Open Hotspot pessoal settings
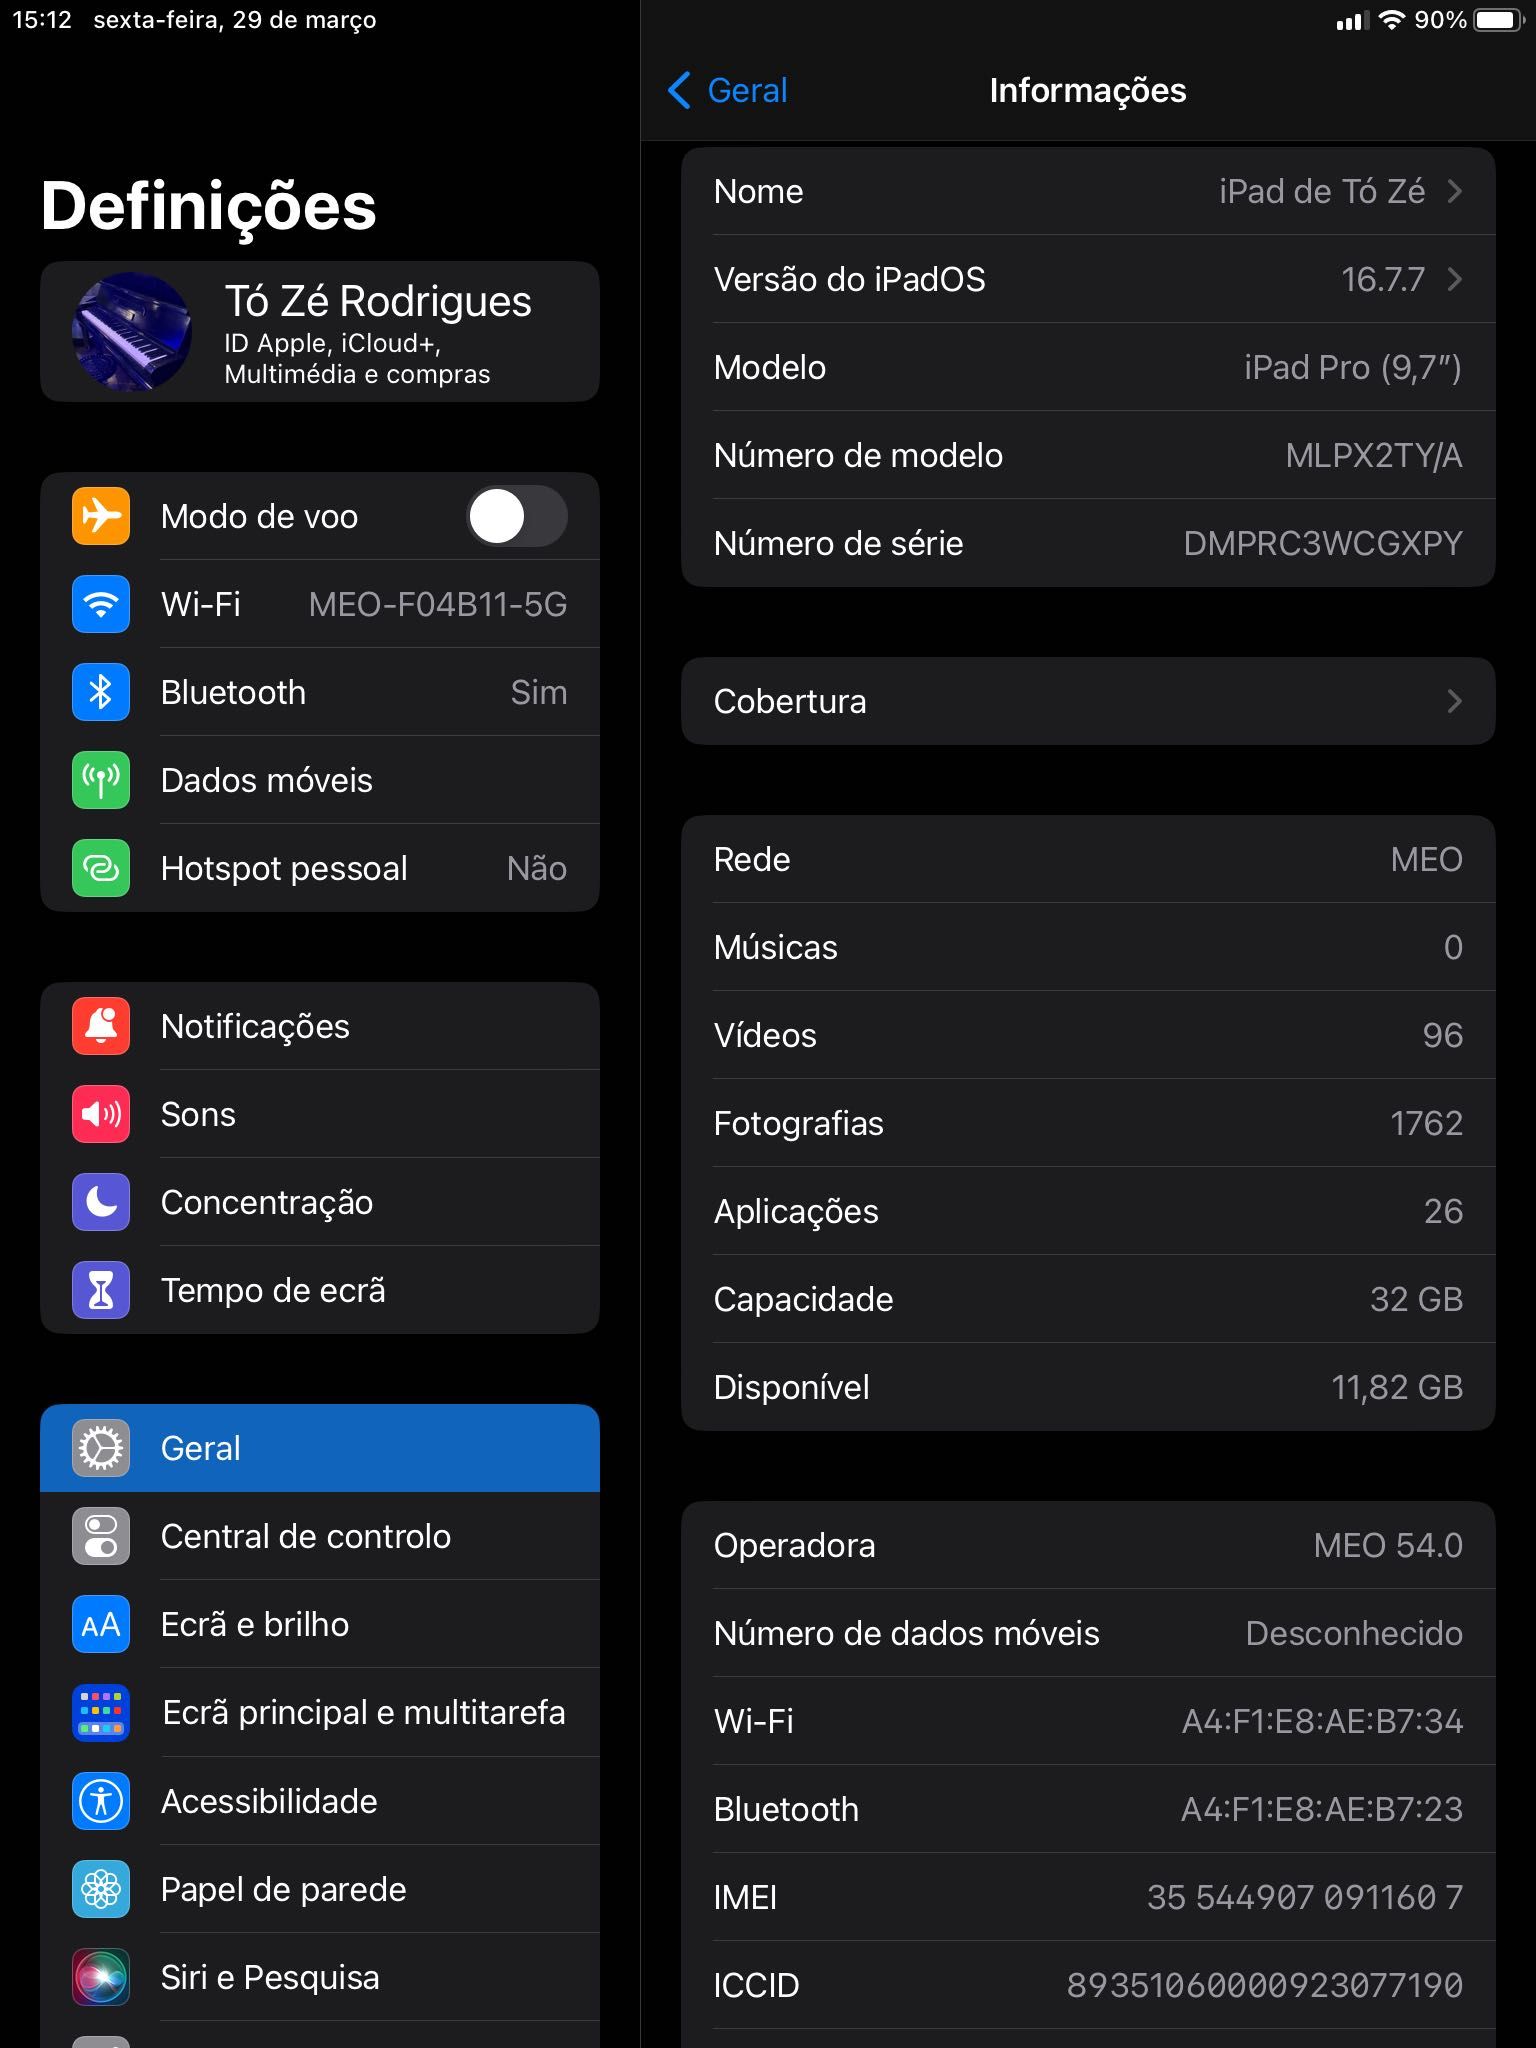This screenshot has height=2048, width=1536. pyautogui.click(x=320, y=868)
